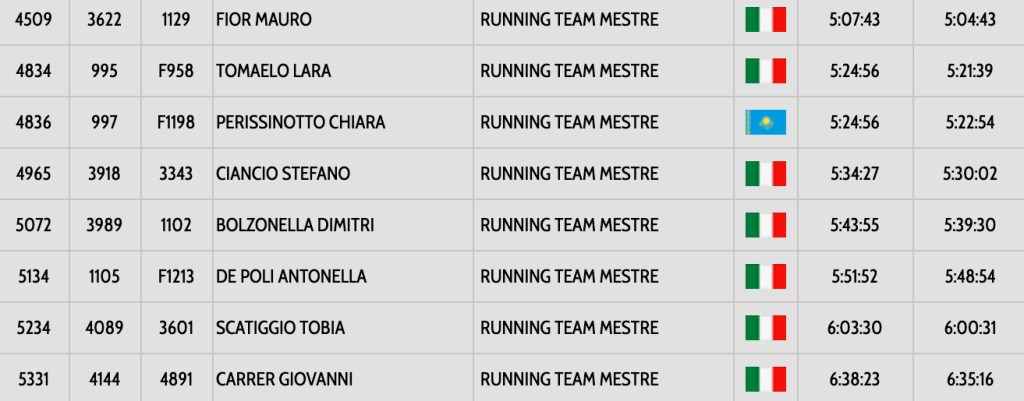Open DE POLI ANTONELLA entry
This screenshot has height=401, width=1024.
[x=291, y=277]
